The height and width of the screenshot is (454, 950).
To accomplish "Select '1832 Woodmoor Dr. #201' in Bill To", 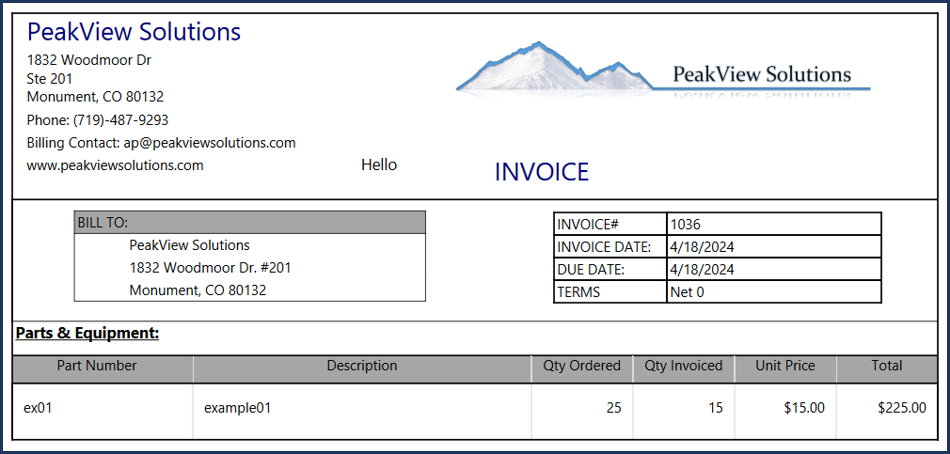I will click(x=210, y=267).
